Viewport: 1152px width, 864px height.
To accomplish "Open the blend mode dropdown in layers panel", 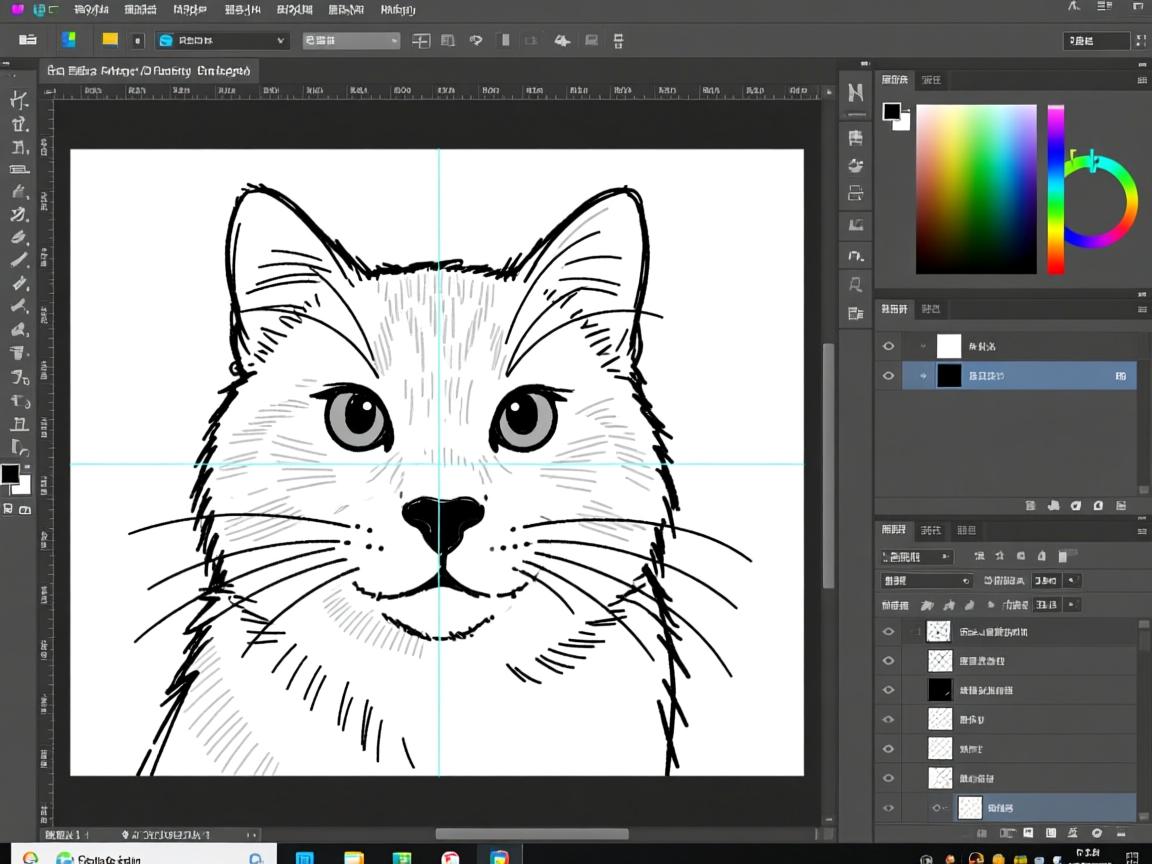I will 926,581.
